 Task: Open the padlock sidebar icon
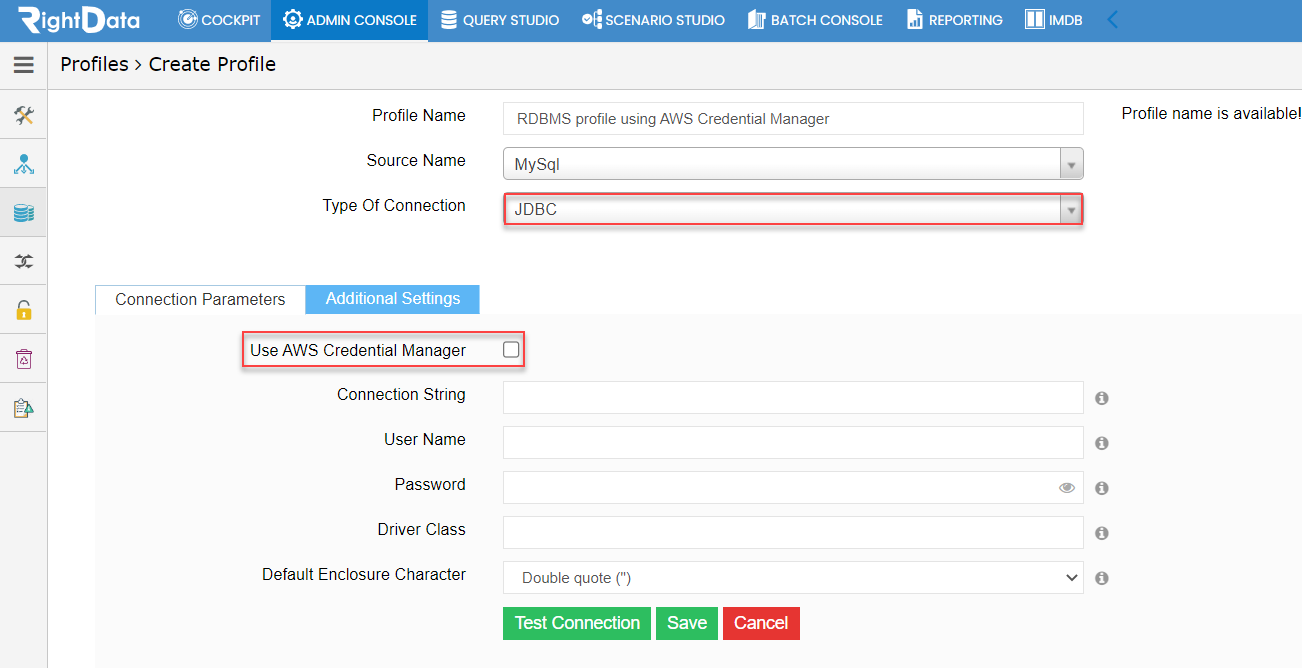pos(24,310)
